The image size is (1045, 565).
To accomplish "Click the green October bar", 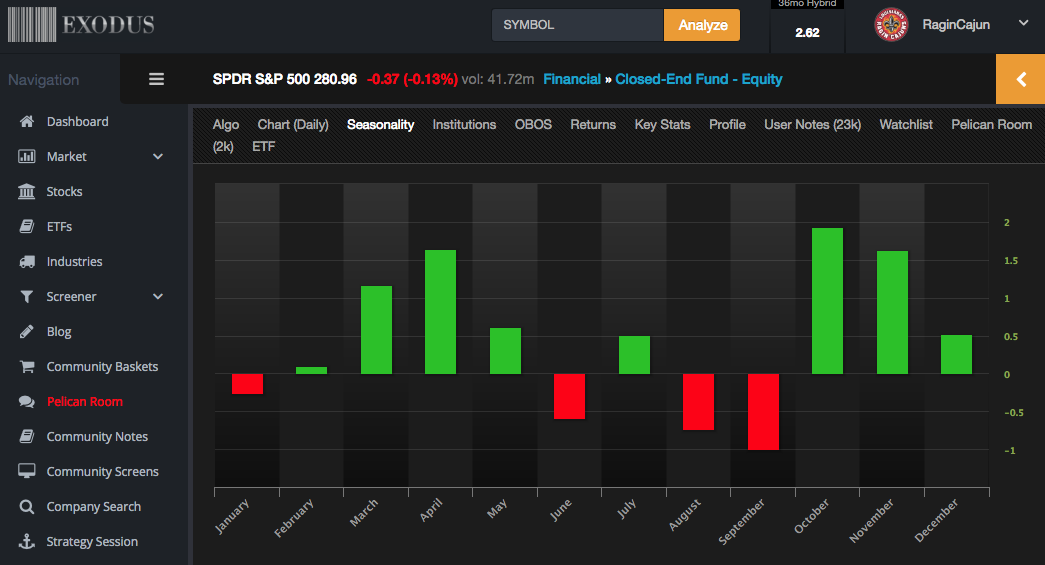I will [x=828, y=301].
